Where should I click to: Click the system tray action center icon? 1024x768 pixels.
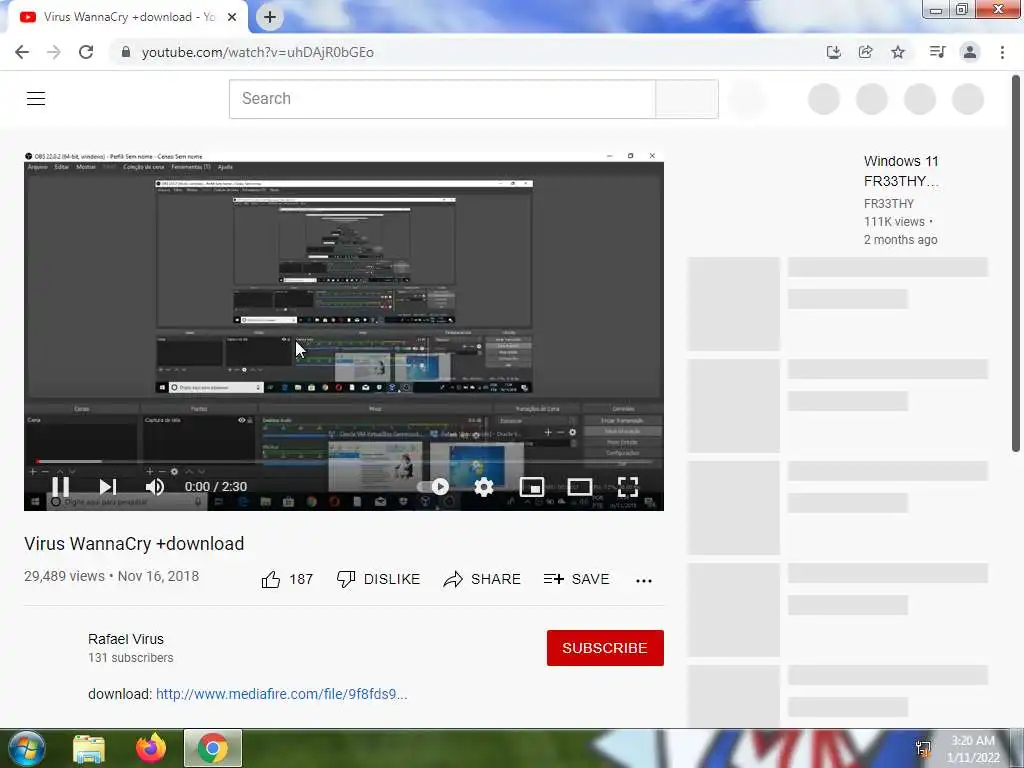pos(923,748)
